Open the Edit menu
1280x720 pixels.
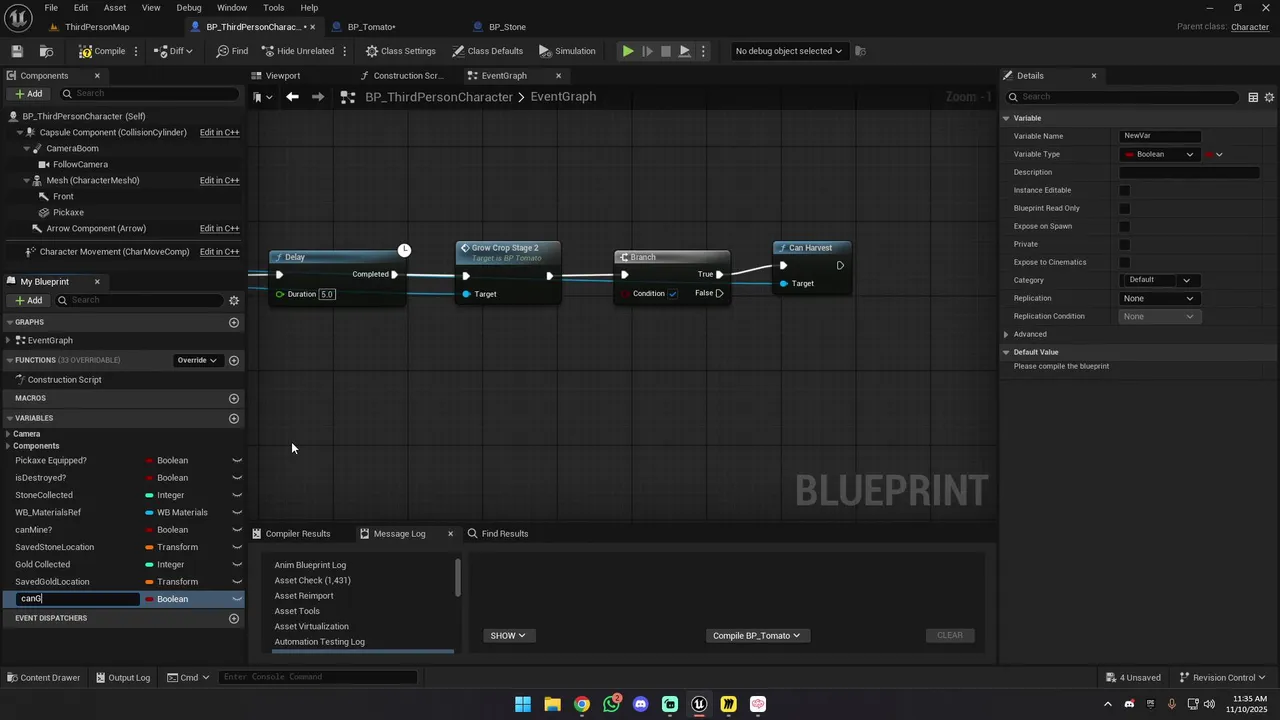(x=81, y=7)
